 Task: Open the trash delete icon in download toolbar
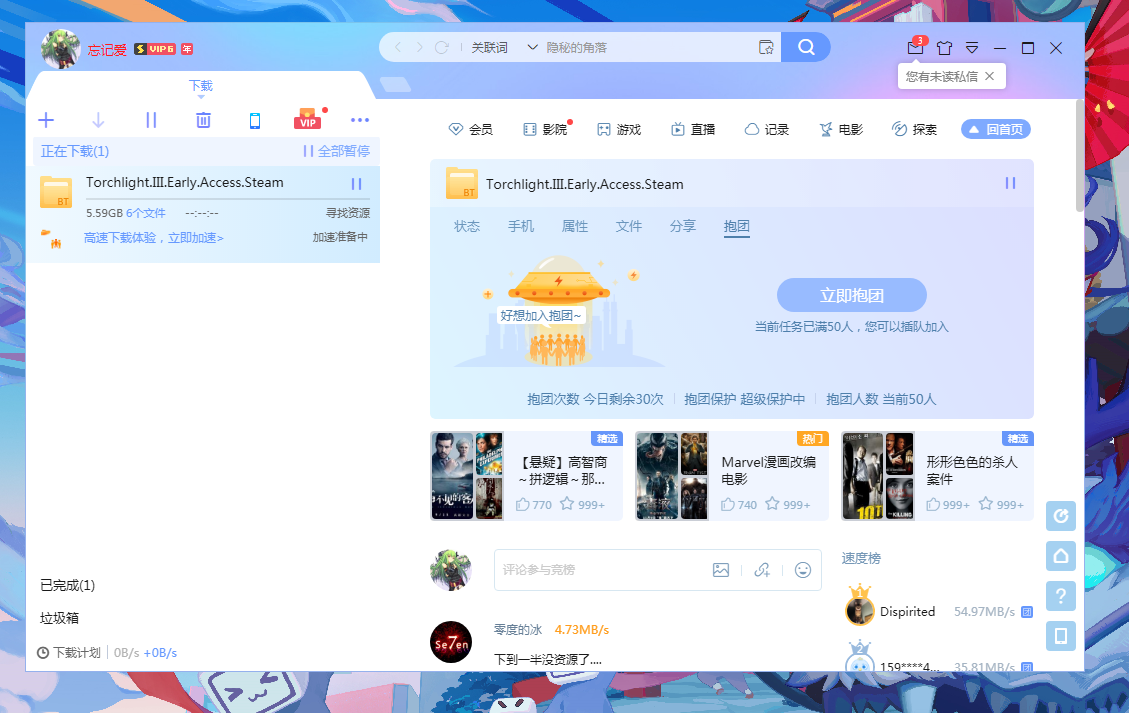(x=203, y=119)
